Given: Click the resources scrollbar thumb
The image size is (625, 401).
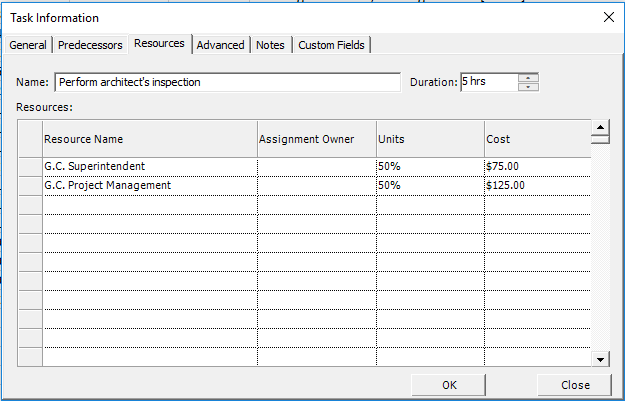Looking at the screenshot, I should 600,140.
